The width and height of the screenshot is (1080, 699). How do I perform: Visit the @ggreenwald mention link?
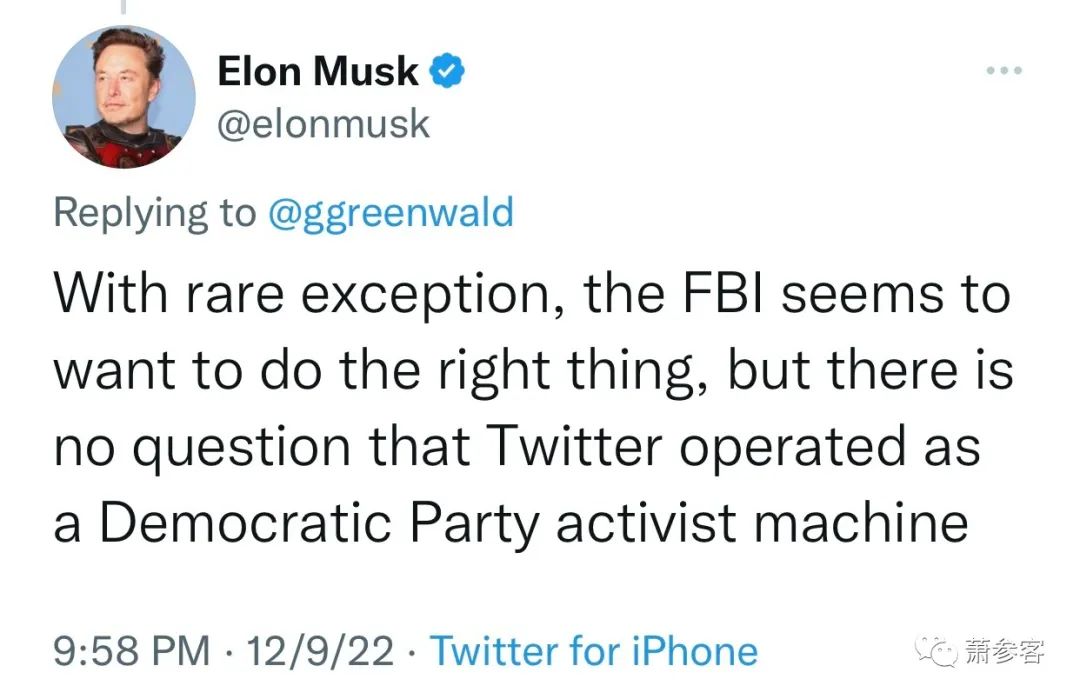tap(391, 213)
